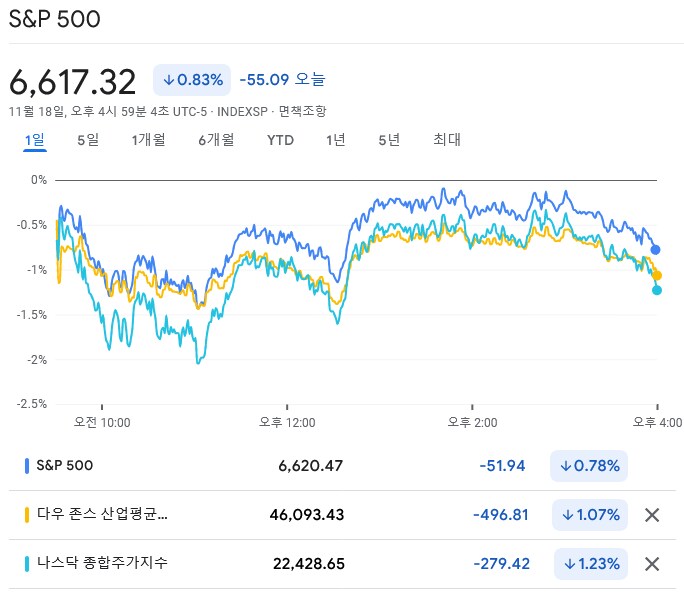Open the 다우 존스 산업평균 index row
The image size is (684, 597).
(x=101, y=515)
